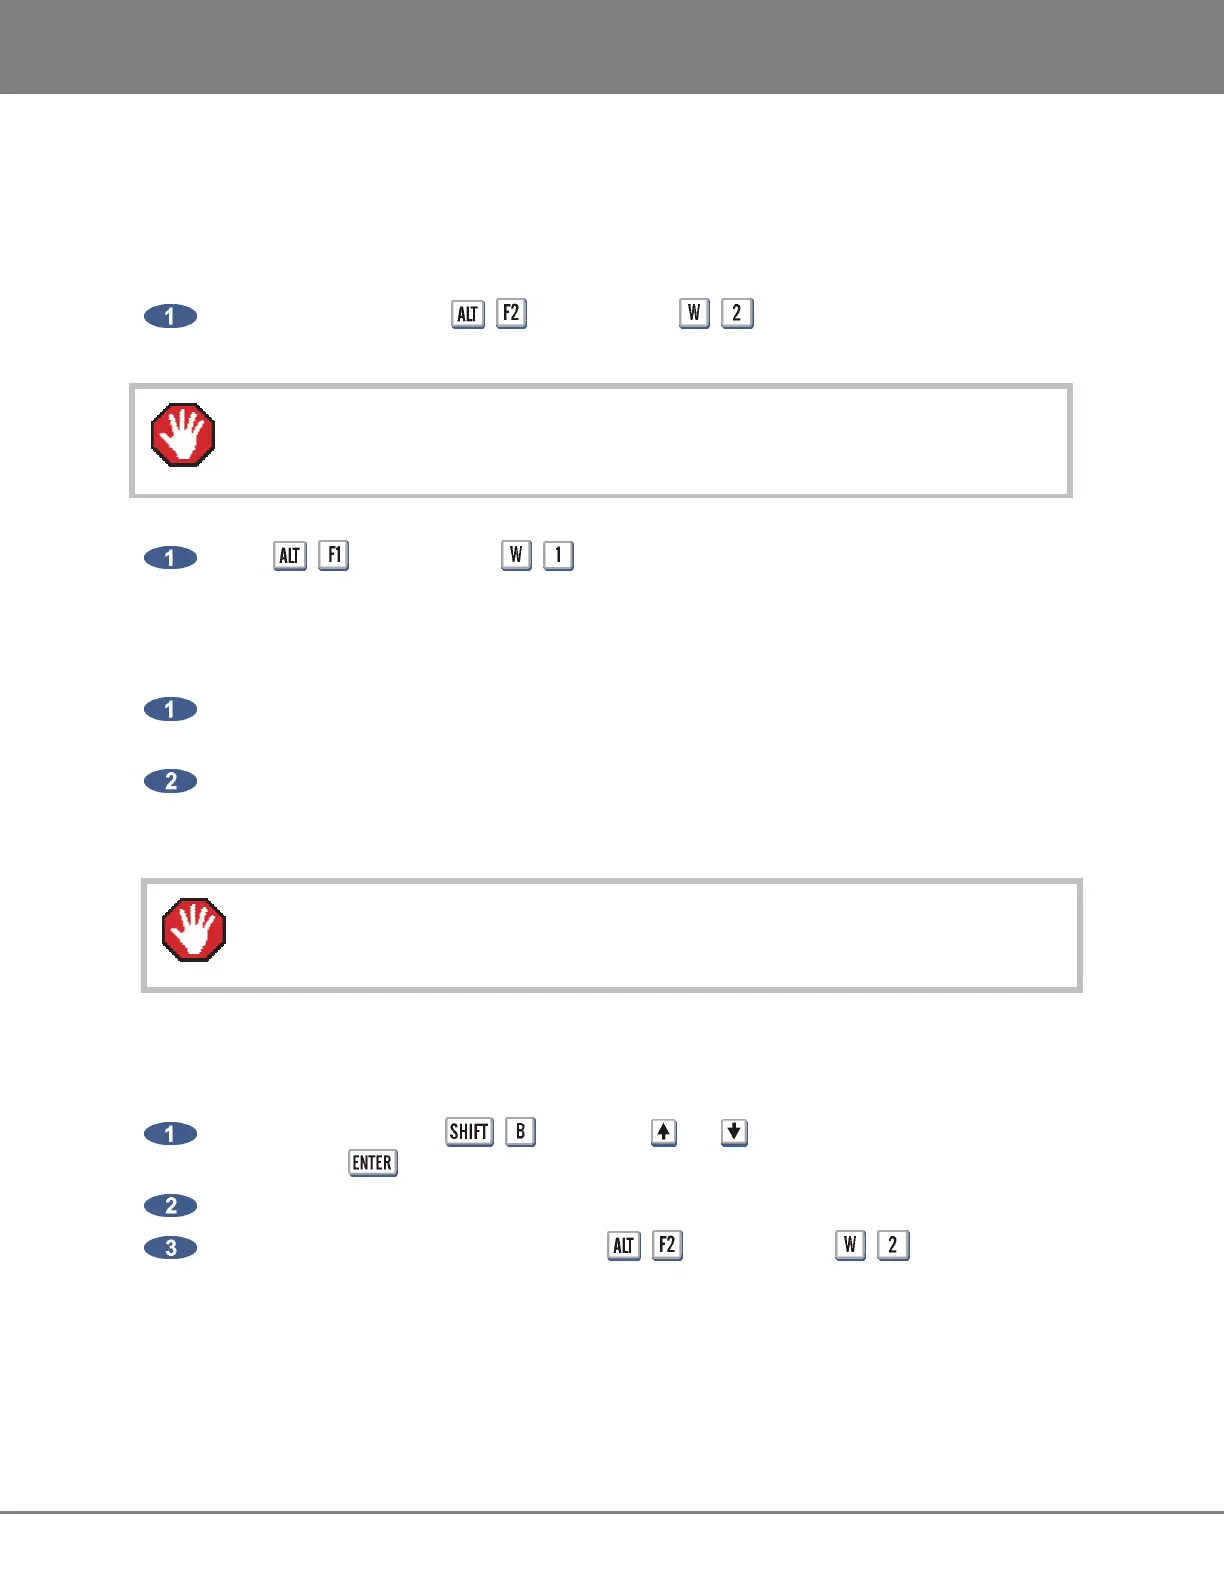The width and height of the screenshot is (1224, 1584).
Task: Click the step 2 bullet directly above step 3
Action: (171, 1205)
